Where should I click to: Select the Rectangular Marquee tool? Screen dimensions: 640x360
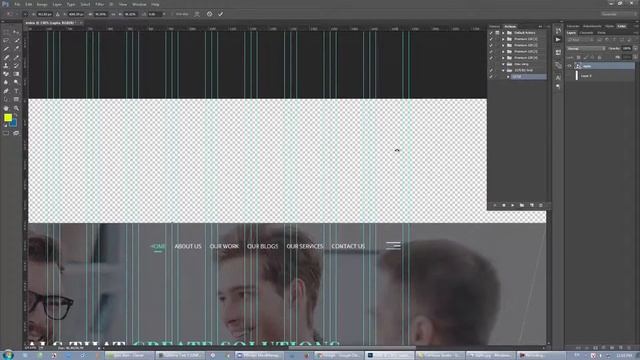6,32
